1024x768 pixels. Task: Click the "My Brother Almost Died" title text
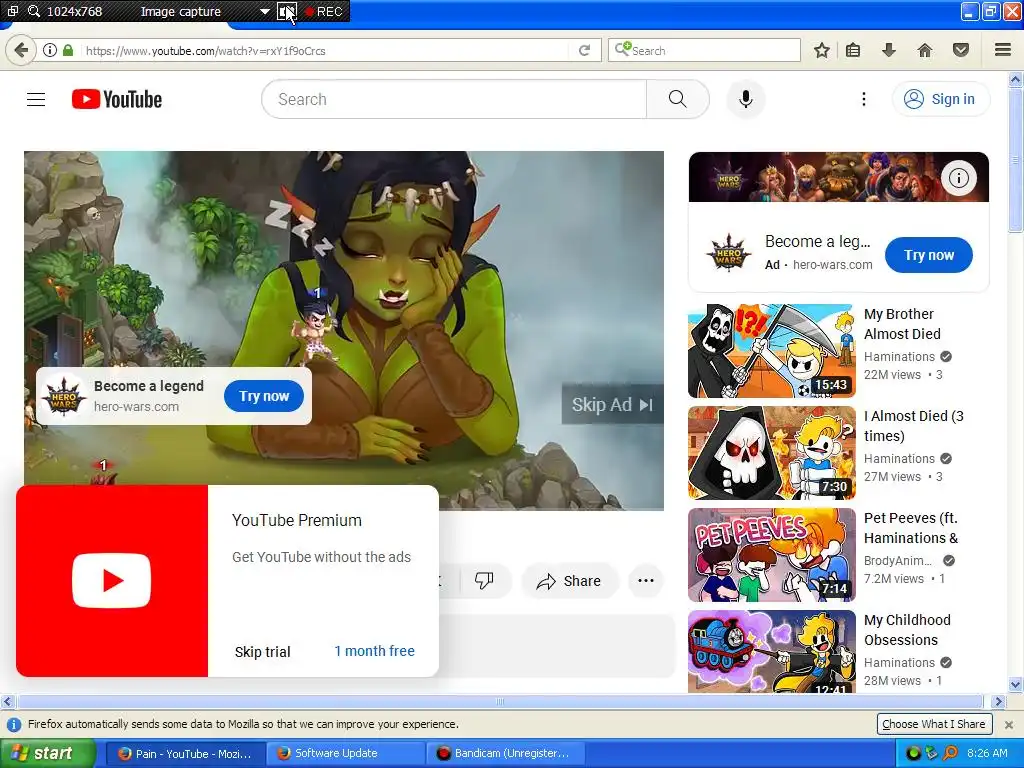pos(903,324)
